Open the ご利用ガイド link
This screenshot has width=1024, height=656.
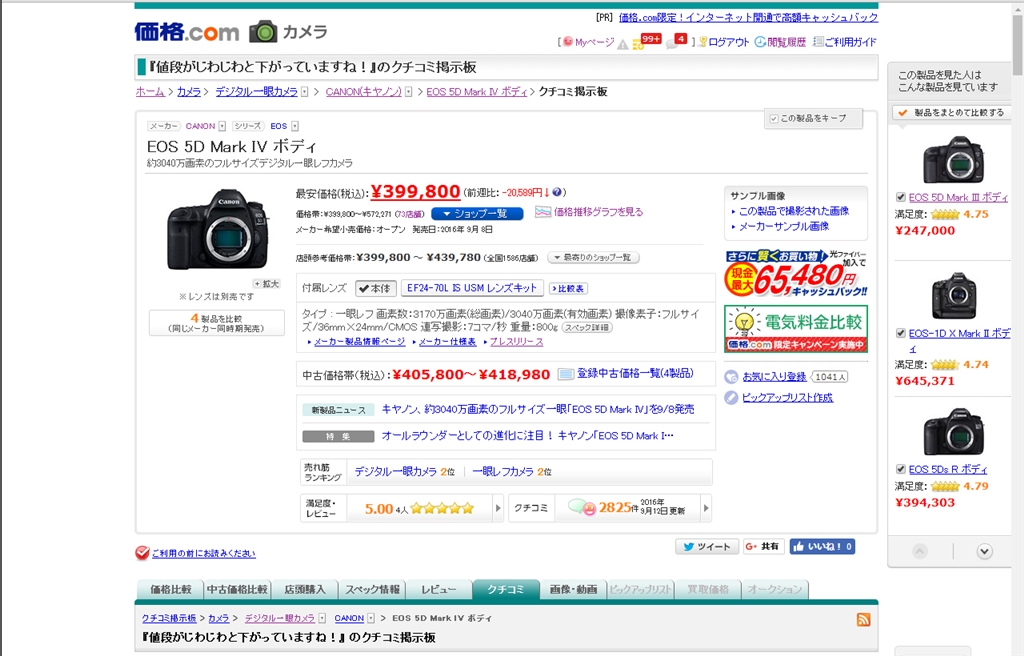pos(844,42)
